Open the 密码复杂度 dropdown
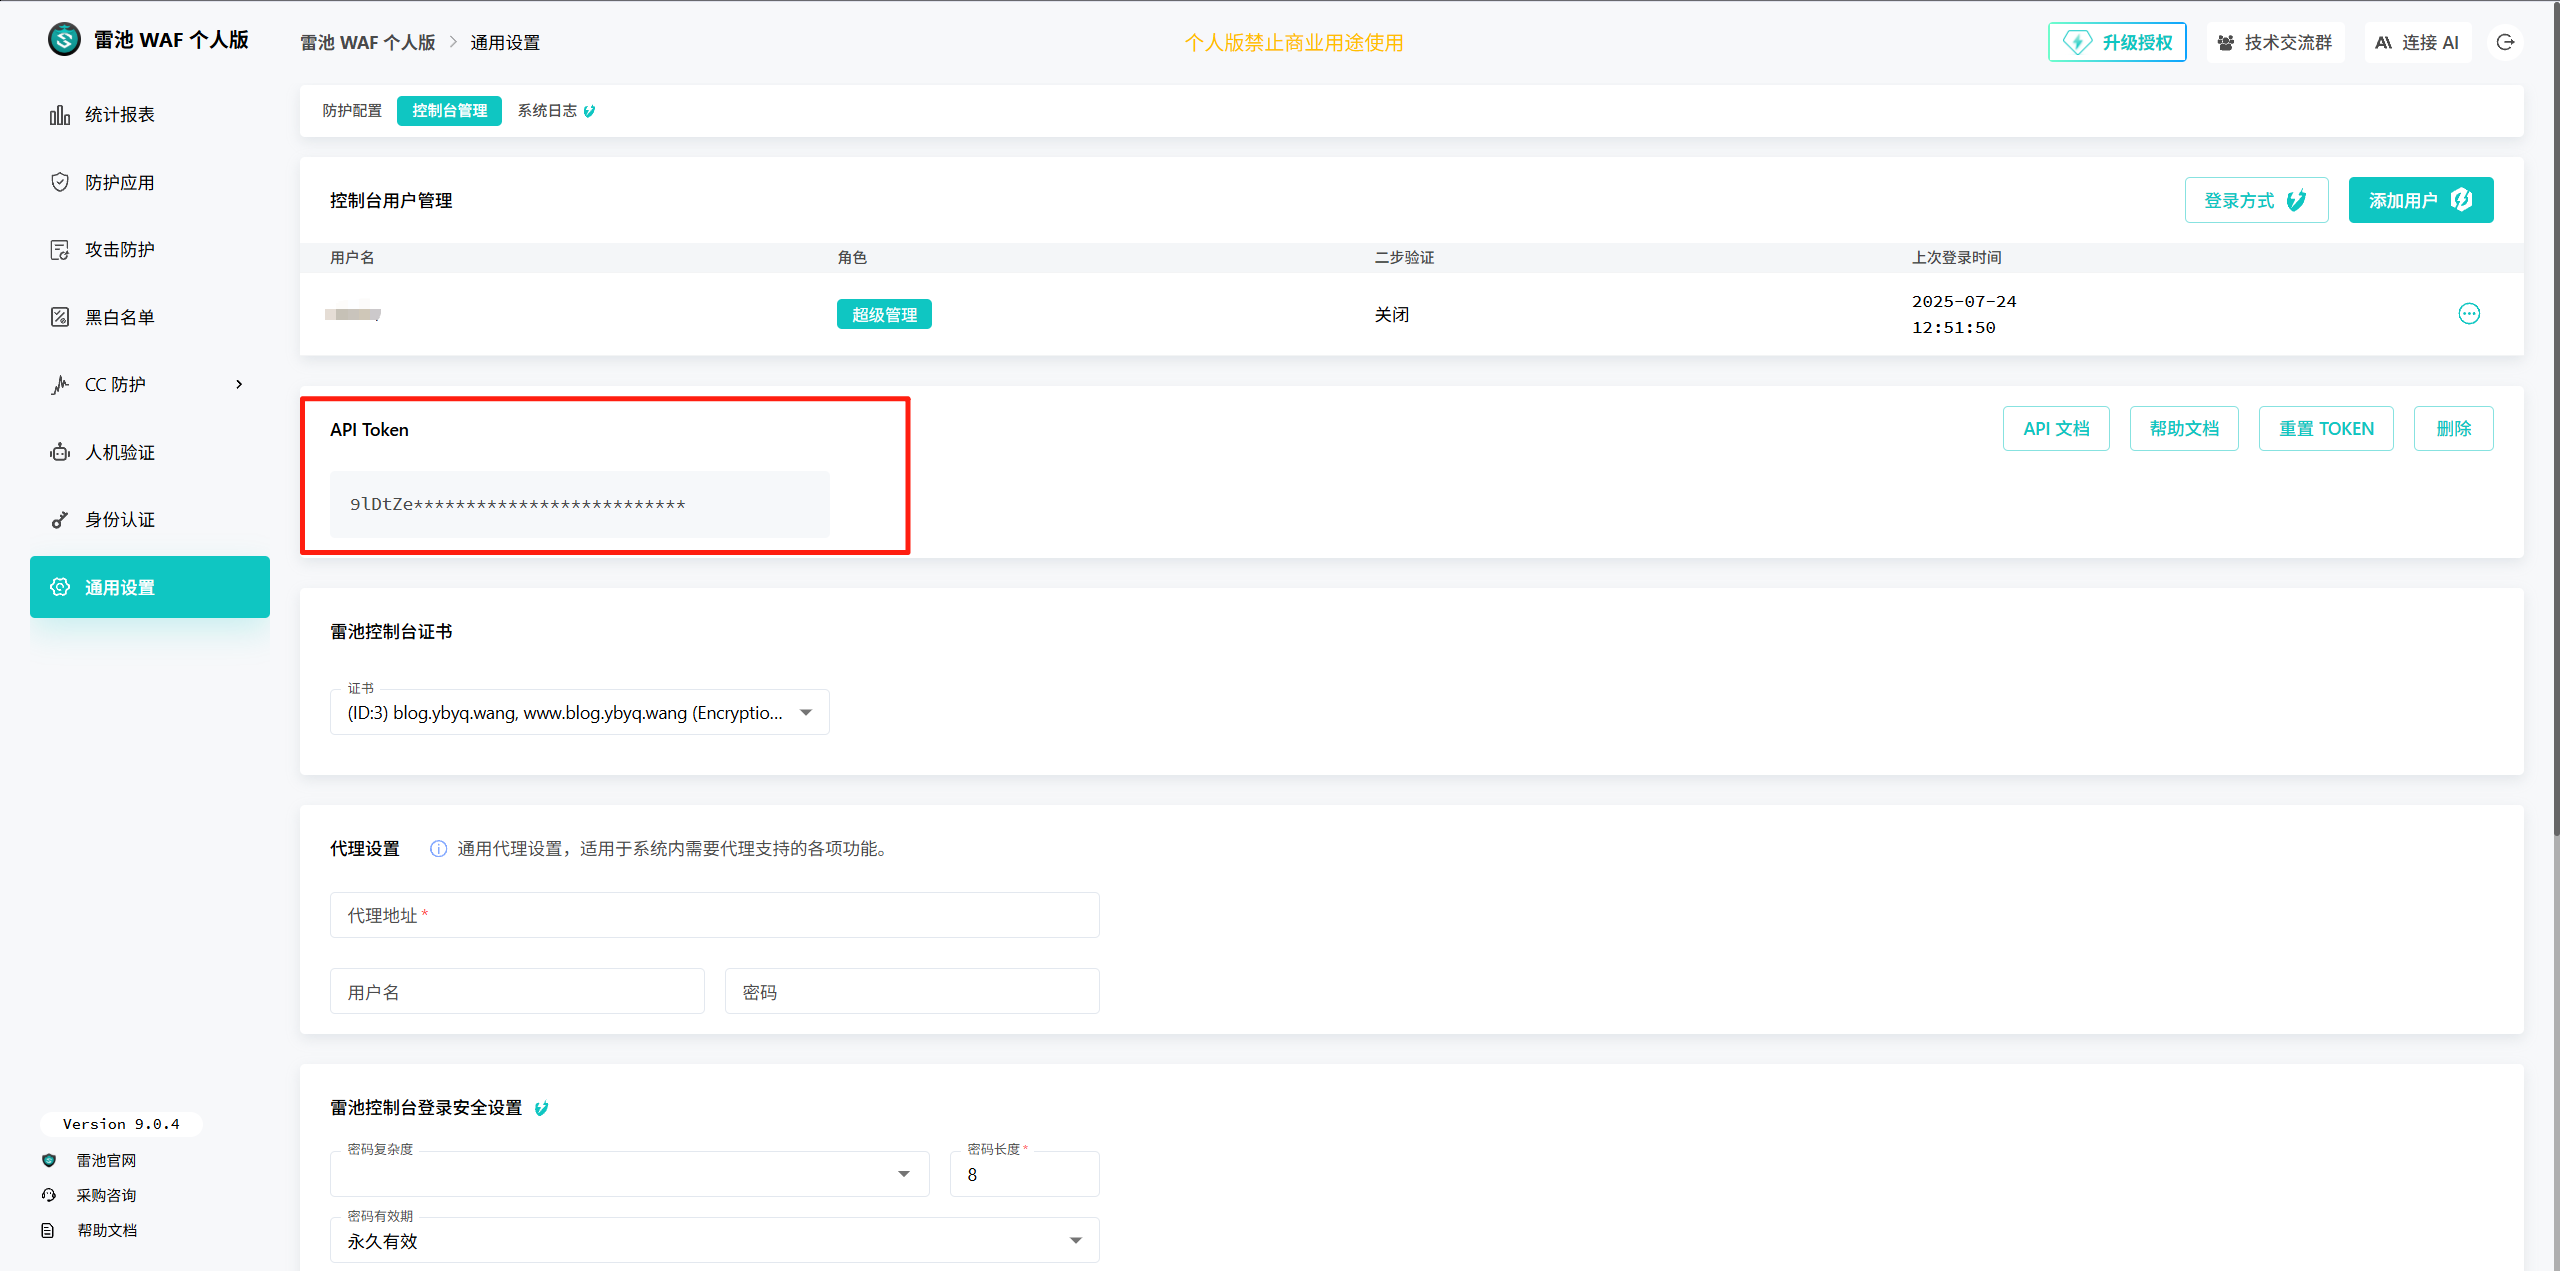2560x1271 pixels. coord(629,1174)
